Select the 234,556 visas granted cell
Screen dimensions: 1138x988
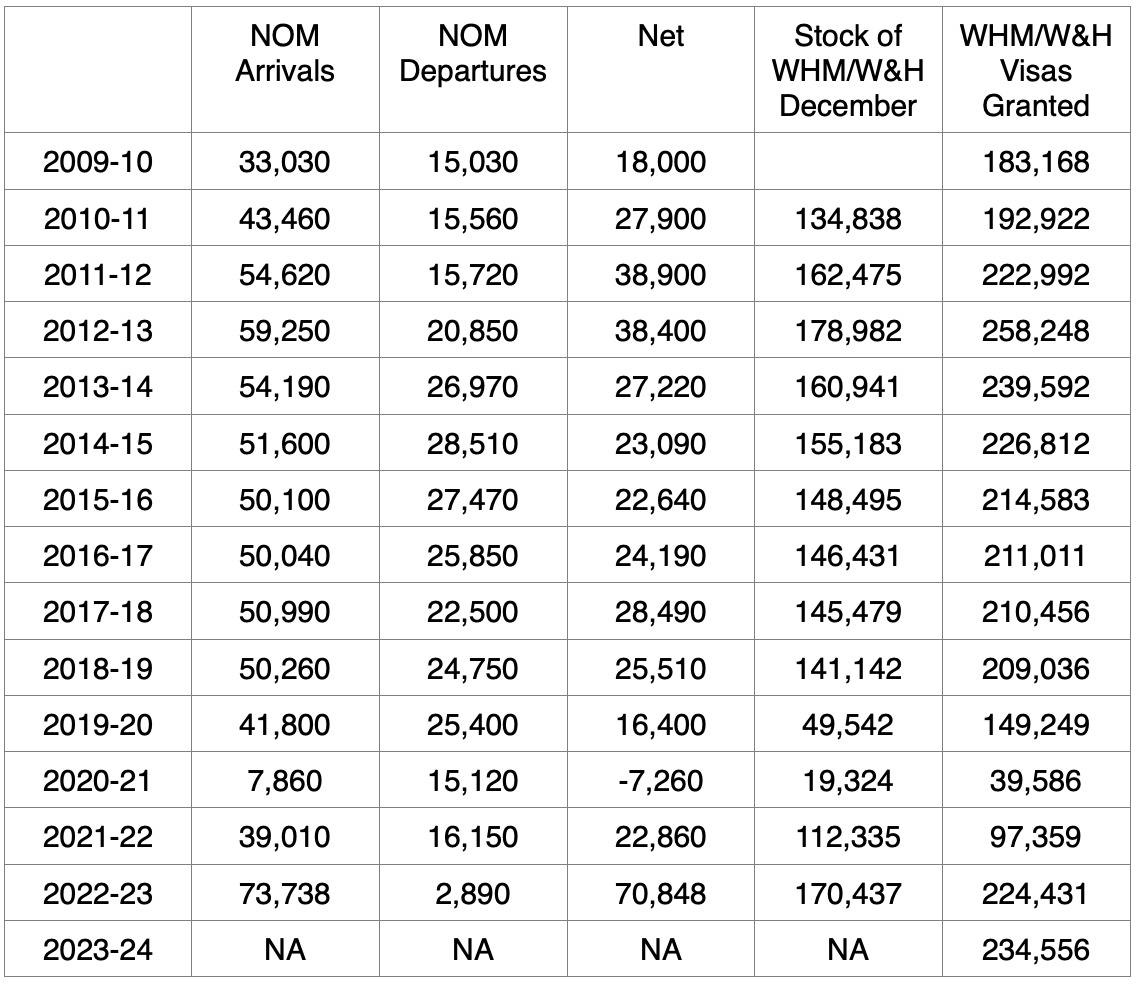pyautogui.click(x=1036, y=950)
